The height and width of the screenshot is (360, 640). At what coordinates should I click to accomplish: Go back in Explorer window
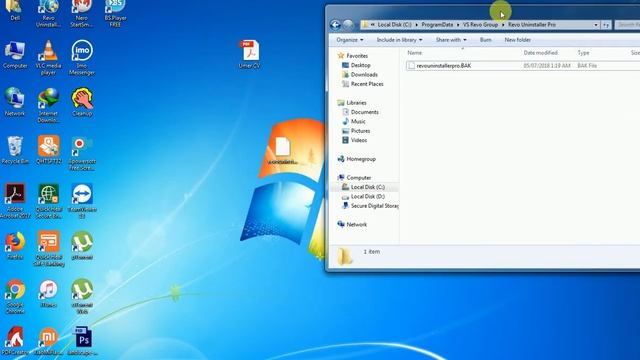[x=335, y=25]
